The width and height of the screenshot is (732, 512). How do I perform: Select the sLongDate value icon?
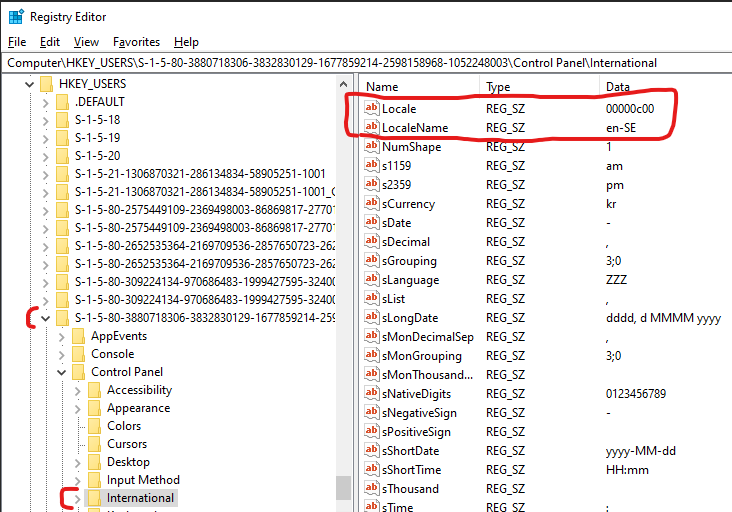coord(372,317)
